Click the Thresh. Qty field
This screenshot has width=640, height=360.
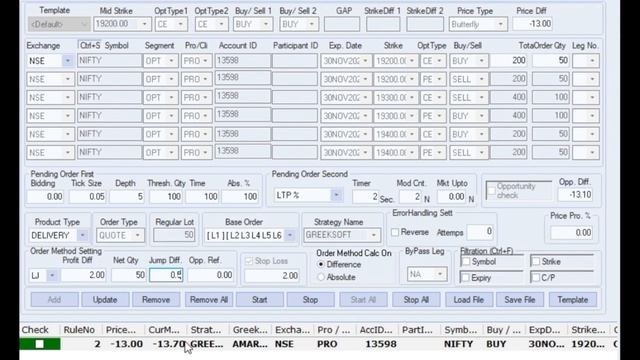pos(166,197)
